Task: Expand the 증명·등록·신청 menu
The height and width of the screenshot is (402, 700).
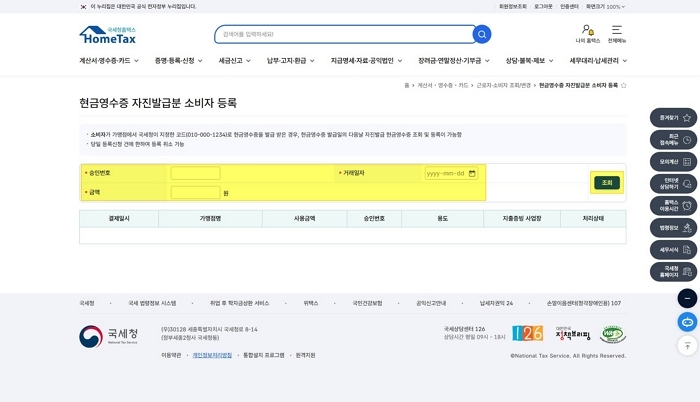Action: tap(179, 61)
